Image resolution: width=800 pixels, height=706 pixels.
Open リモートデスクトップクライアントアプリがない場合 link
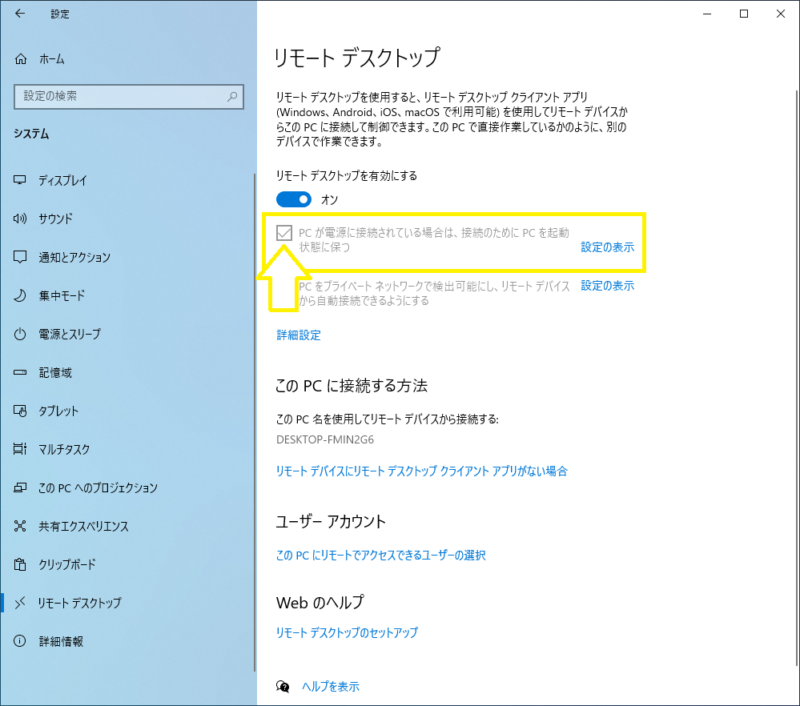[421, 471]
